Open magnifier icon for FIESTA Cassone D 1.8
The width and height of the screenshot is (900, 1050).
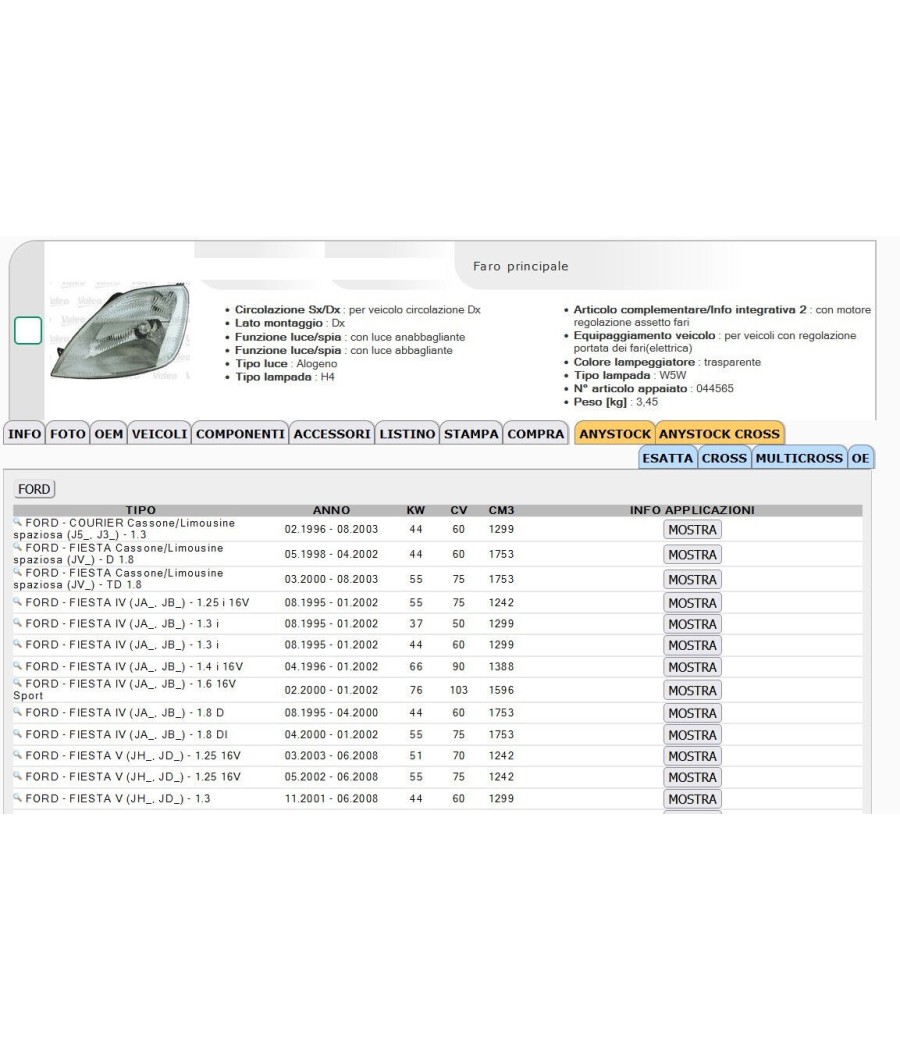pyautogui.click(x=18, y=547)
